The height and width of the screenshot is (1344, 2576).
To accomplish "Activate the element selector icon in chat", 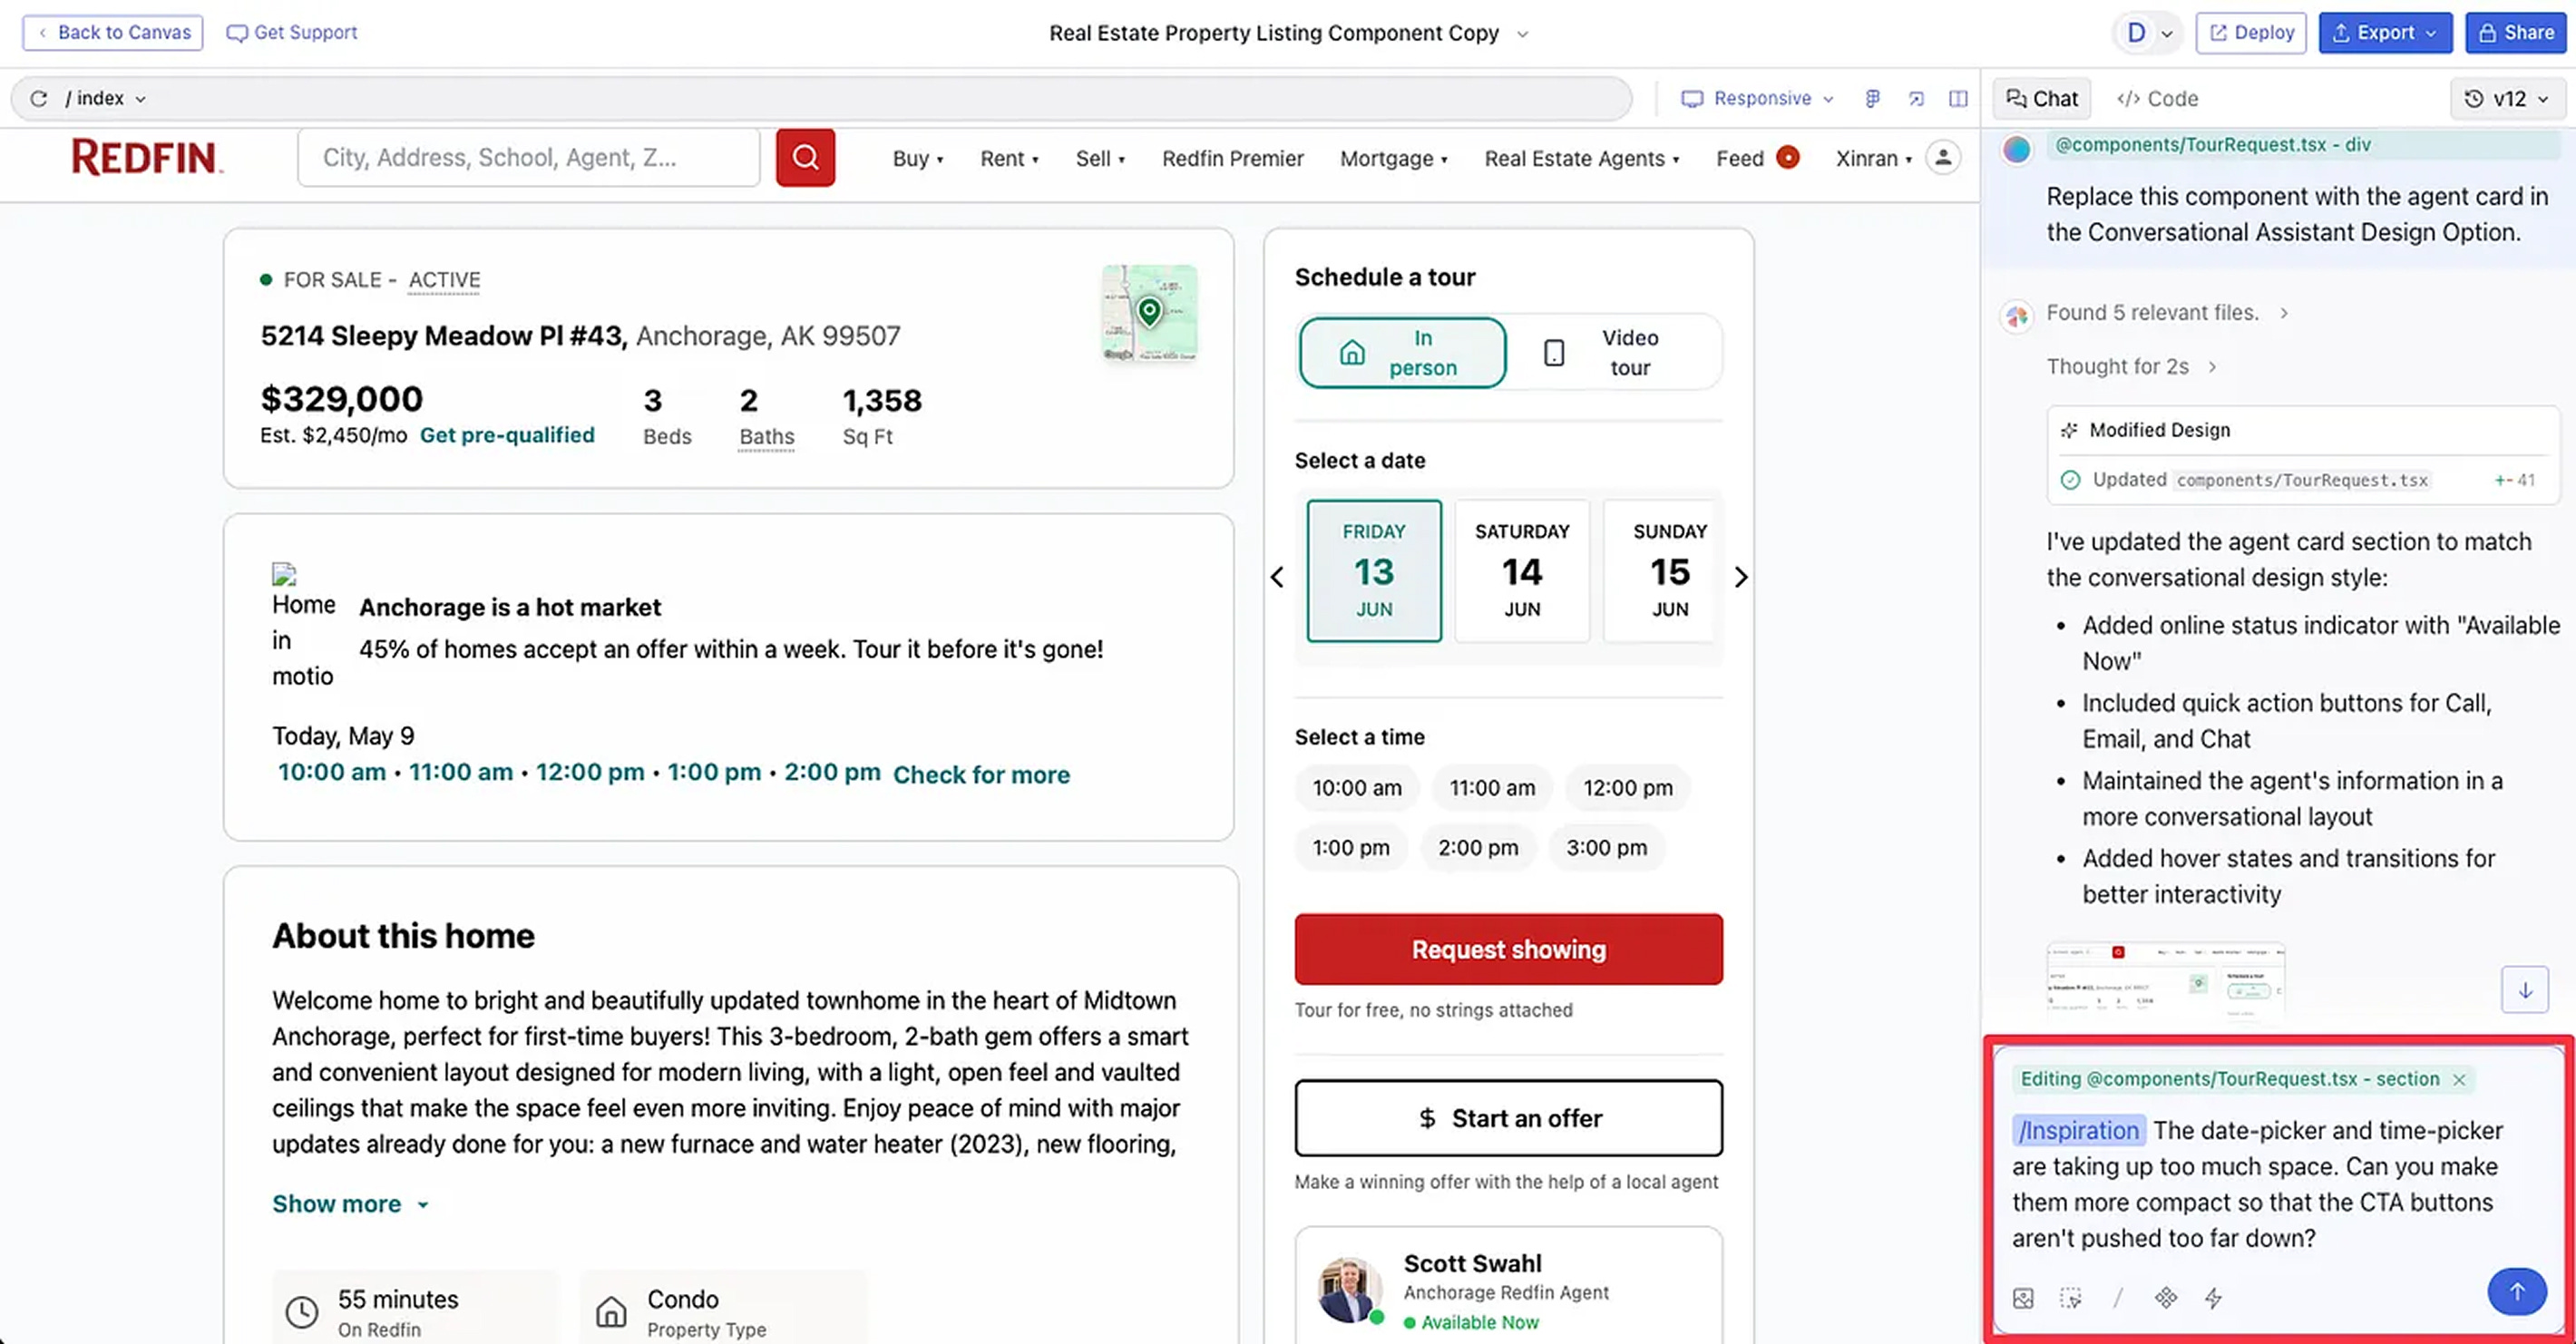I will (x=2070, y=1298).
